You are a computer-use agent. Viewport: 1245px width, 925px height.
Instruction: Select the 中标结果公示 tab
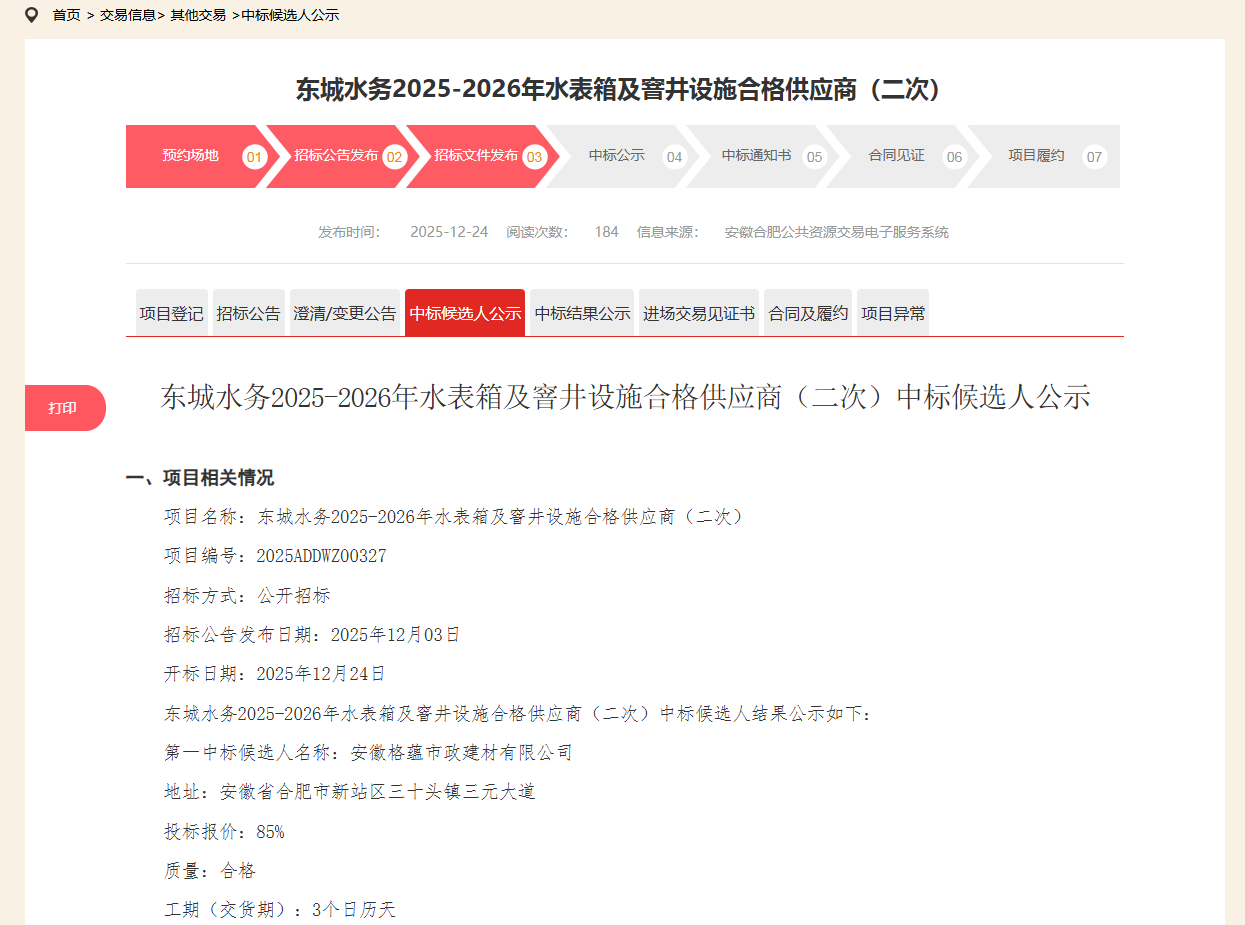(x=582, y=313)
